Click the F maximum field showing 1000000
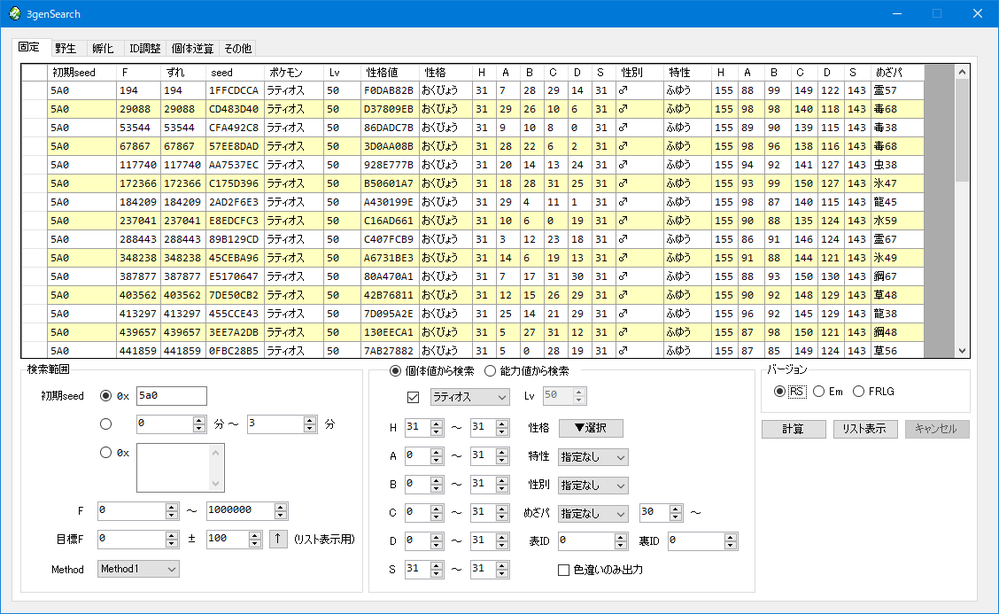Viewport: 999px width, 614px height. pyautogui.click(x=247, y=511)
